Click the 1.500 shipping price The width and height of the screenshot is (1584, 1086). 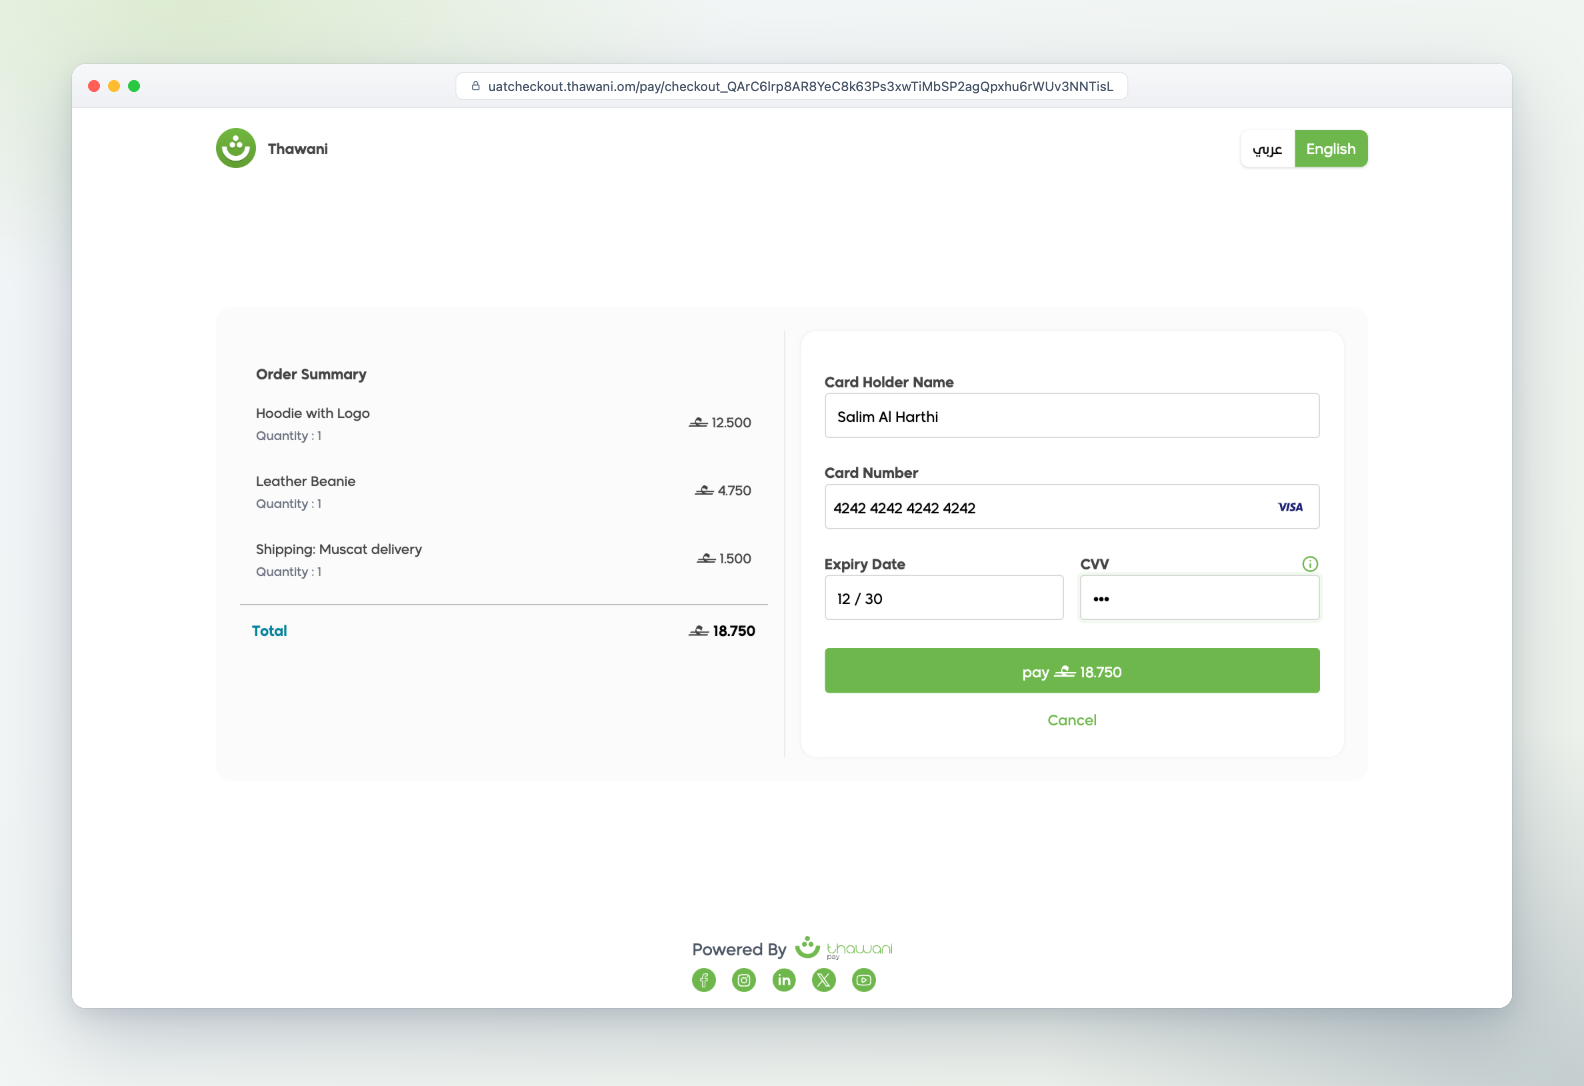(x=724, y=559)
